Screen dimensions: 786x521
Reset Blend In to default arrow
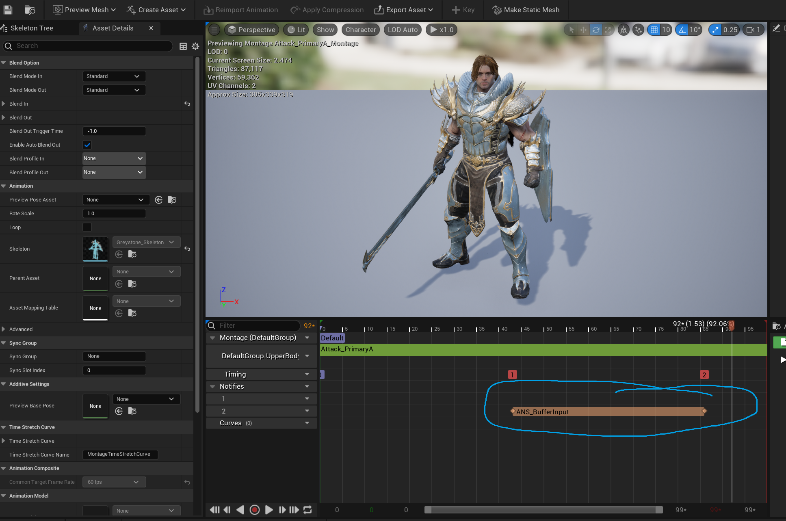coord(187,104)
